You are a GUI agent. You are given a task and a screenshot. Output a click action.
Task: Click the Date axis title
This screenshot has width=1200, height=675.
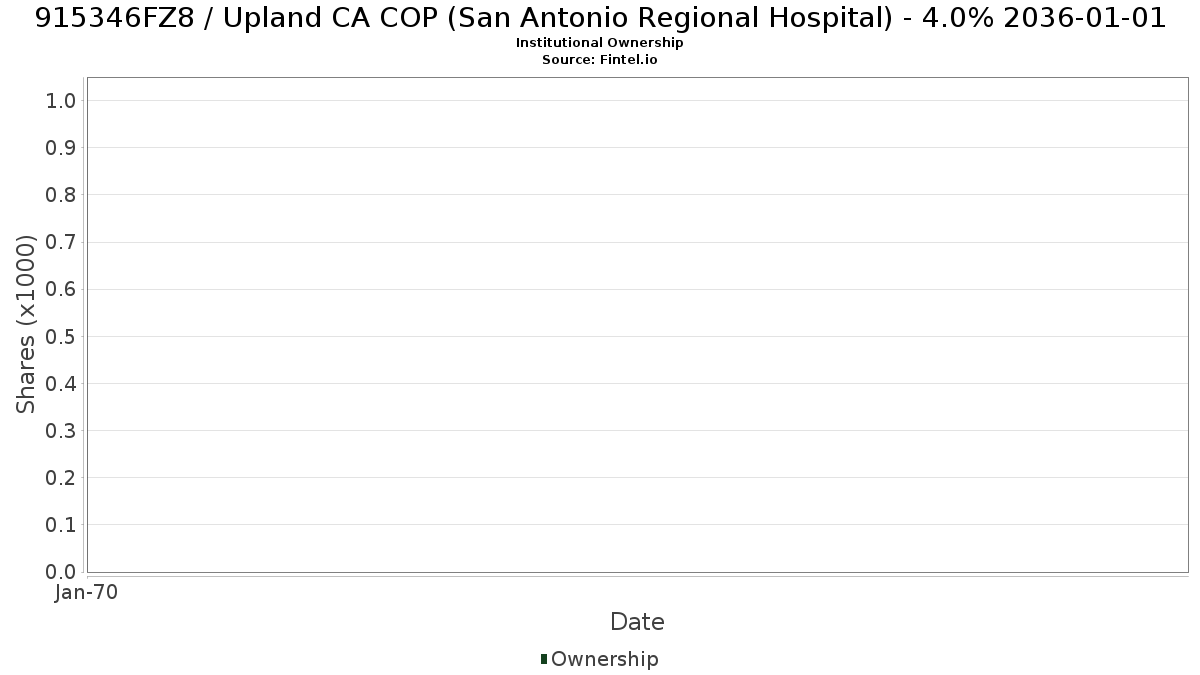click(x=637, y=622)
